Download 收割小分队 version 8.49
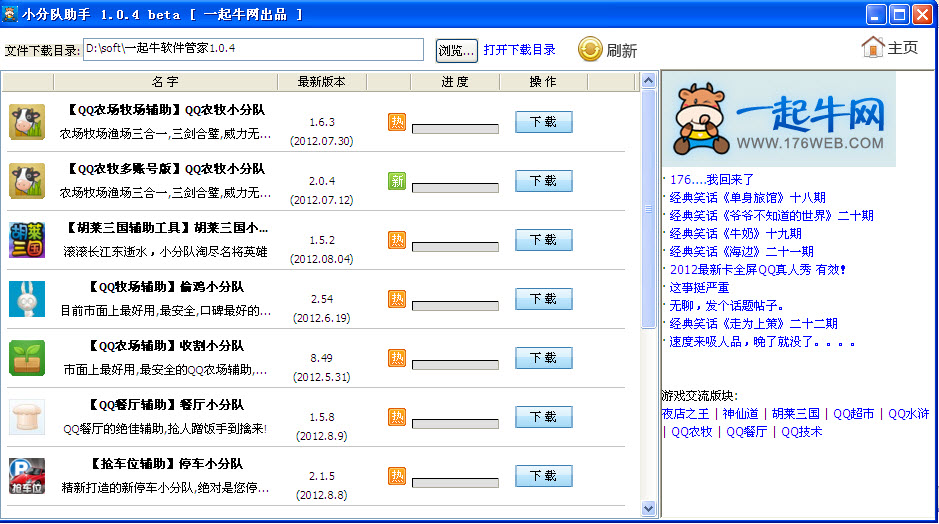939x524 pixels. tap(544, 358)
